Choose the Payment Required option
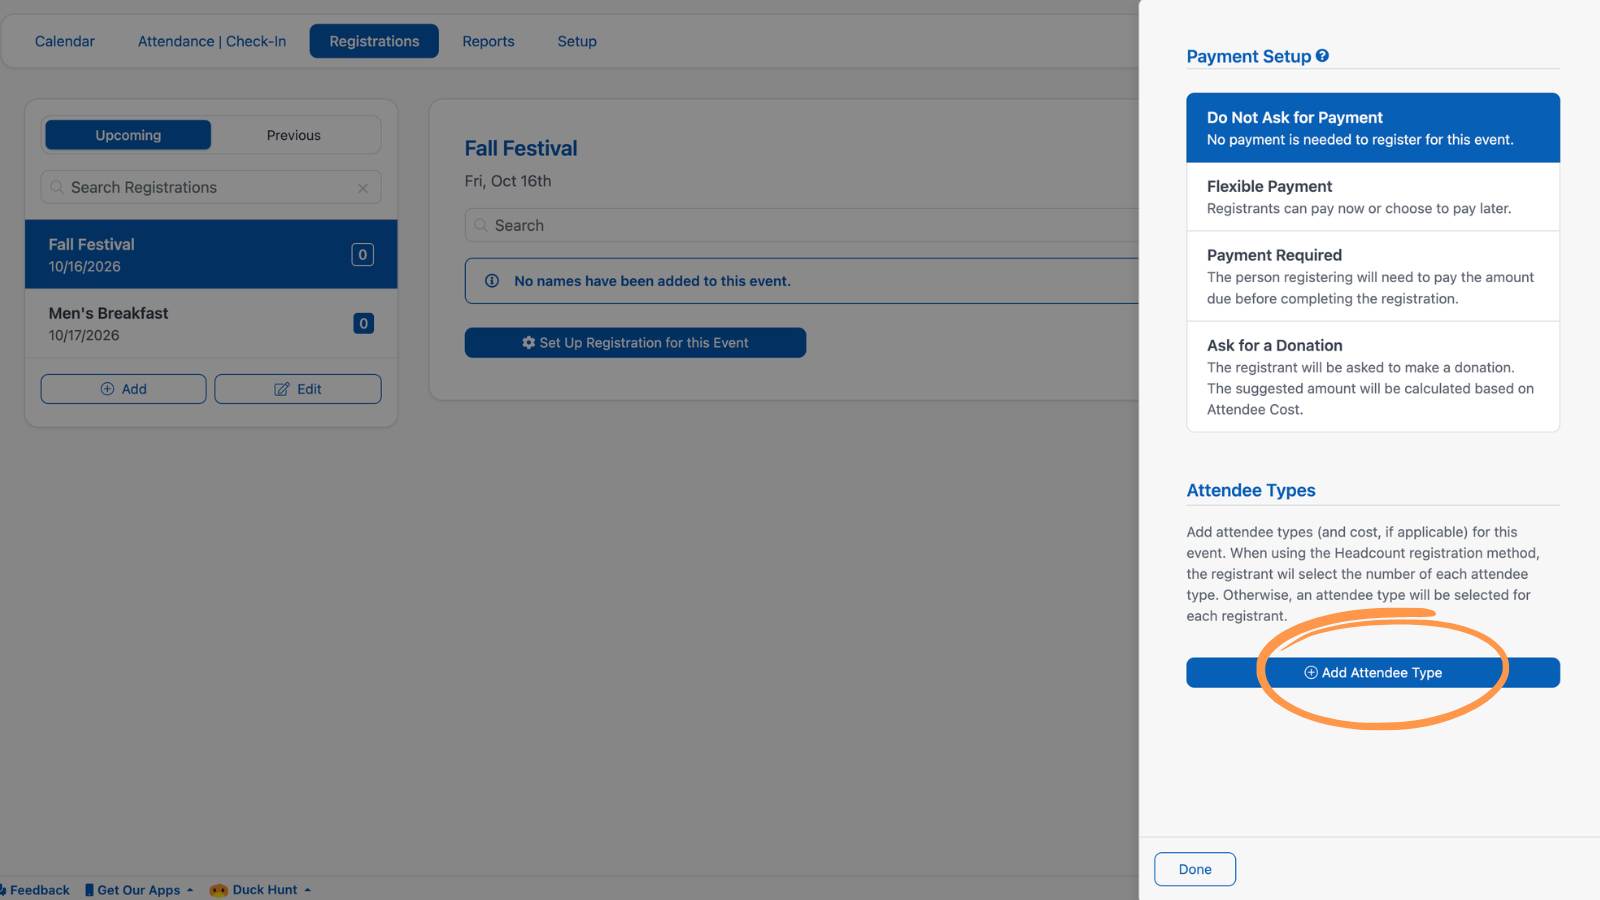Viewport: 1600px width, 900px height. [1373, 276]
